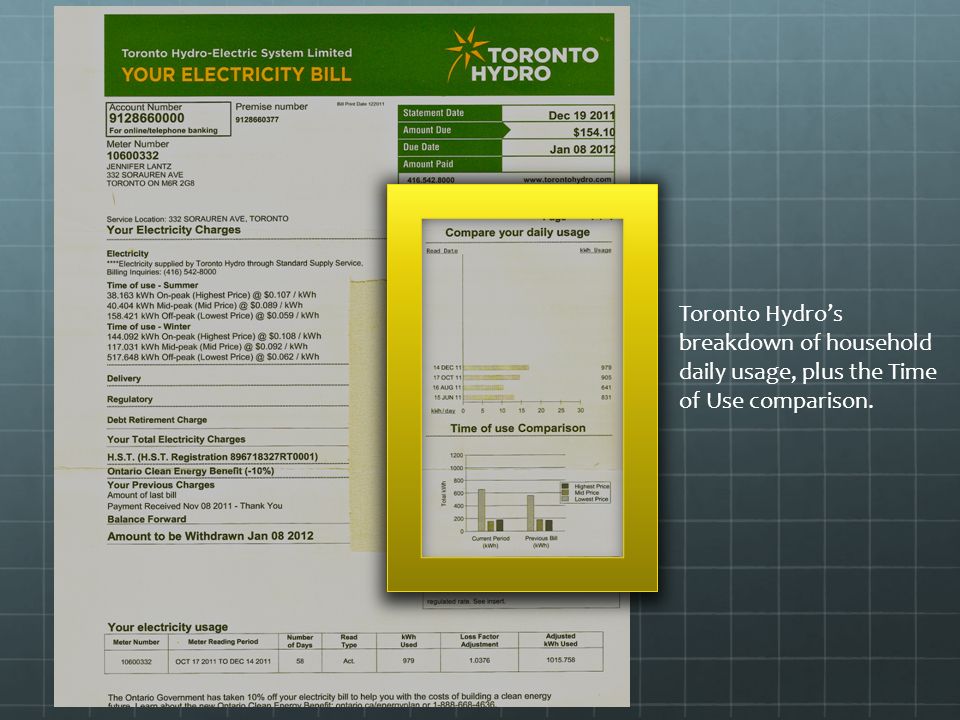
Task: Click the 17 OCT 11 usage bar
Action: click(x=492, y=378)
